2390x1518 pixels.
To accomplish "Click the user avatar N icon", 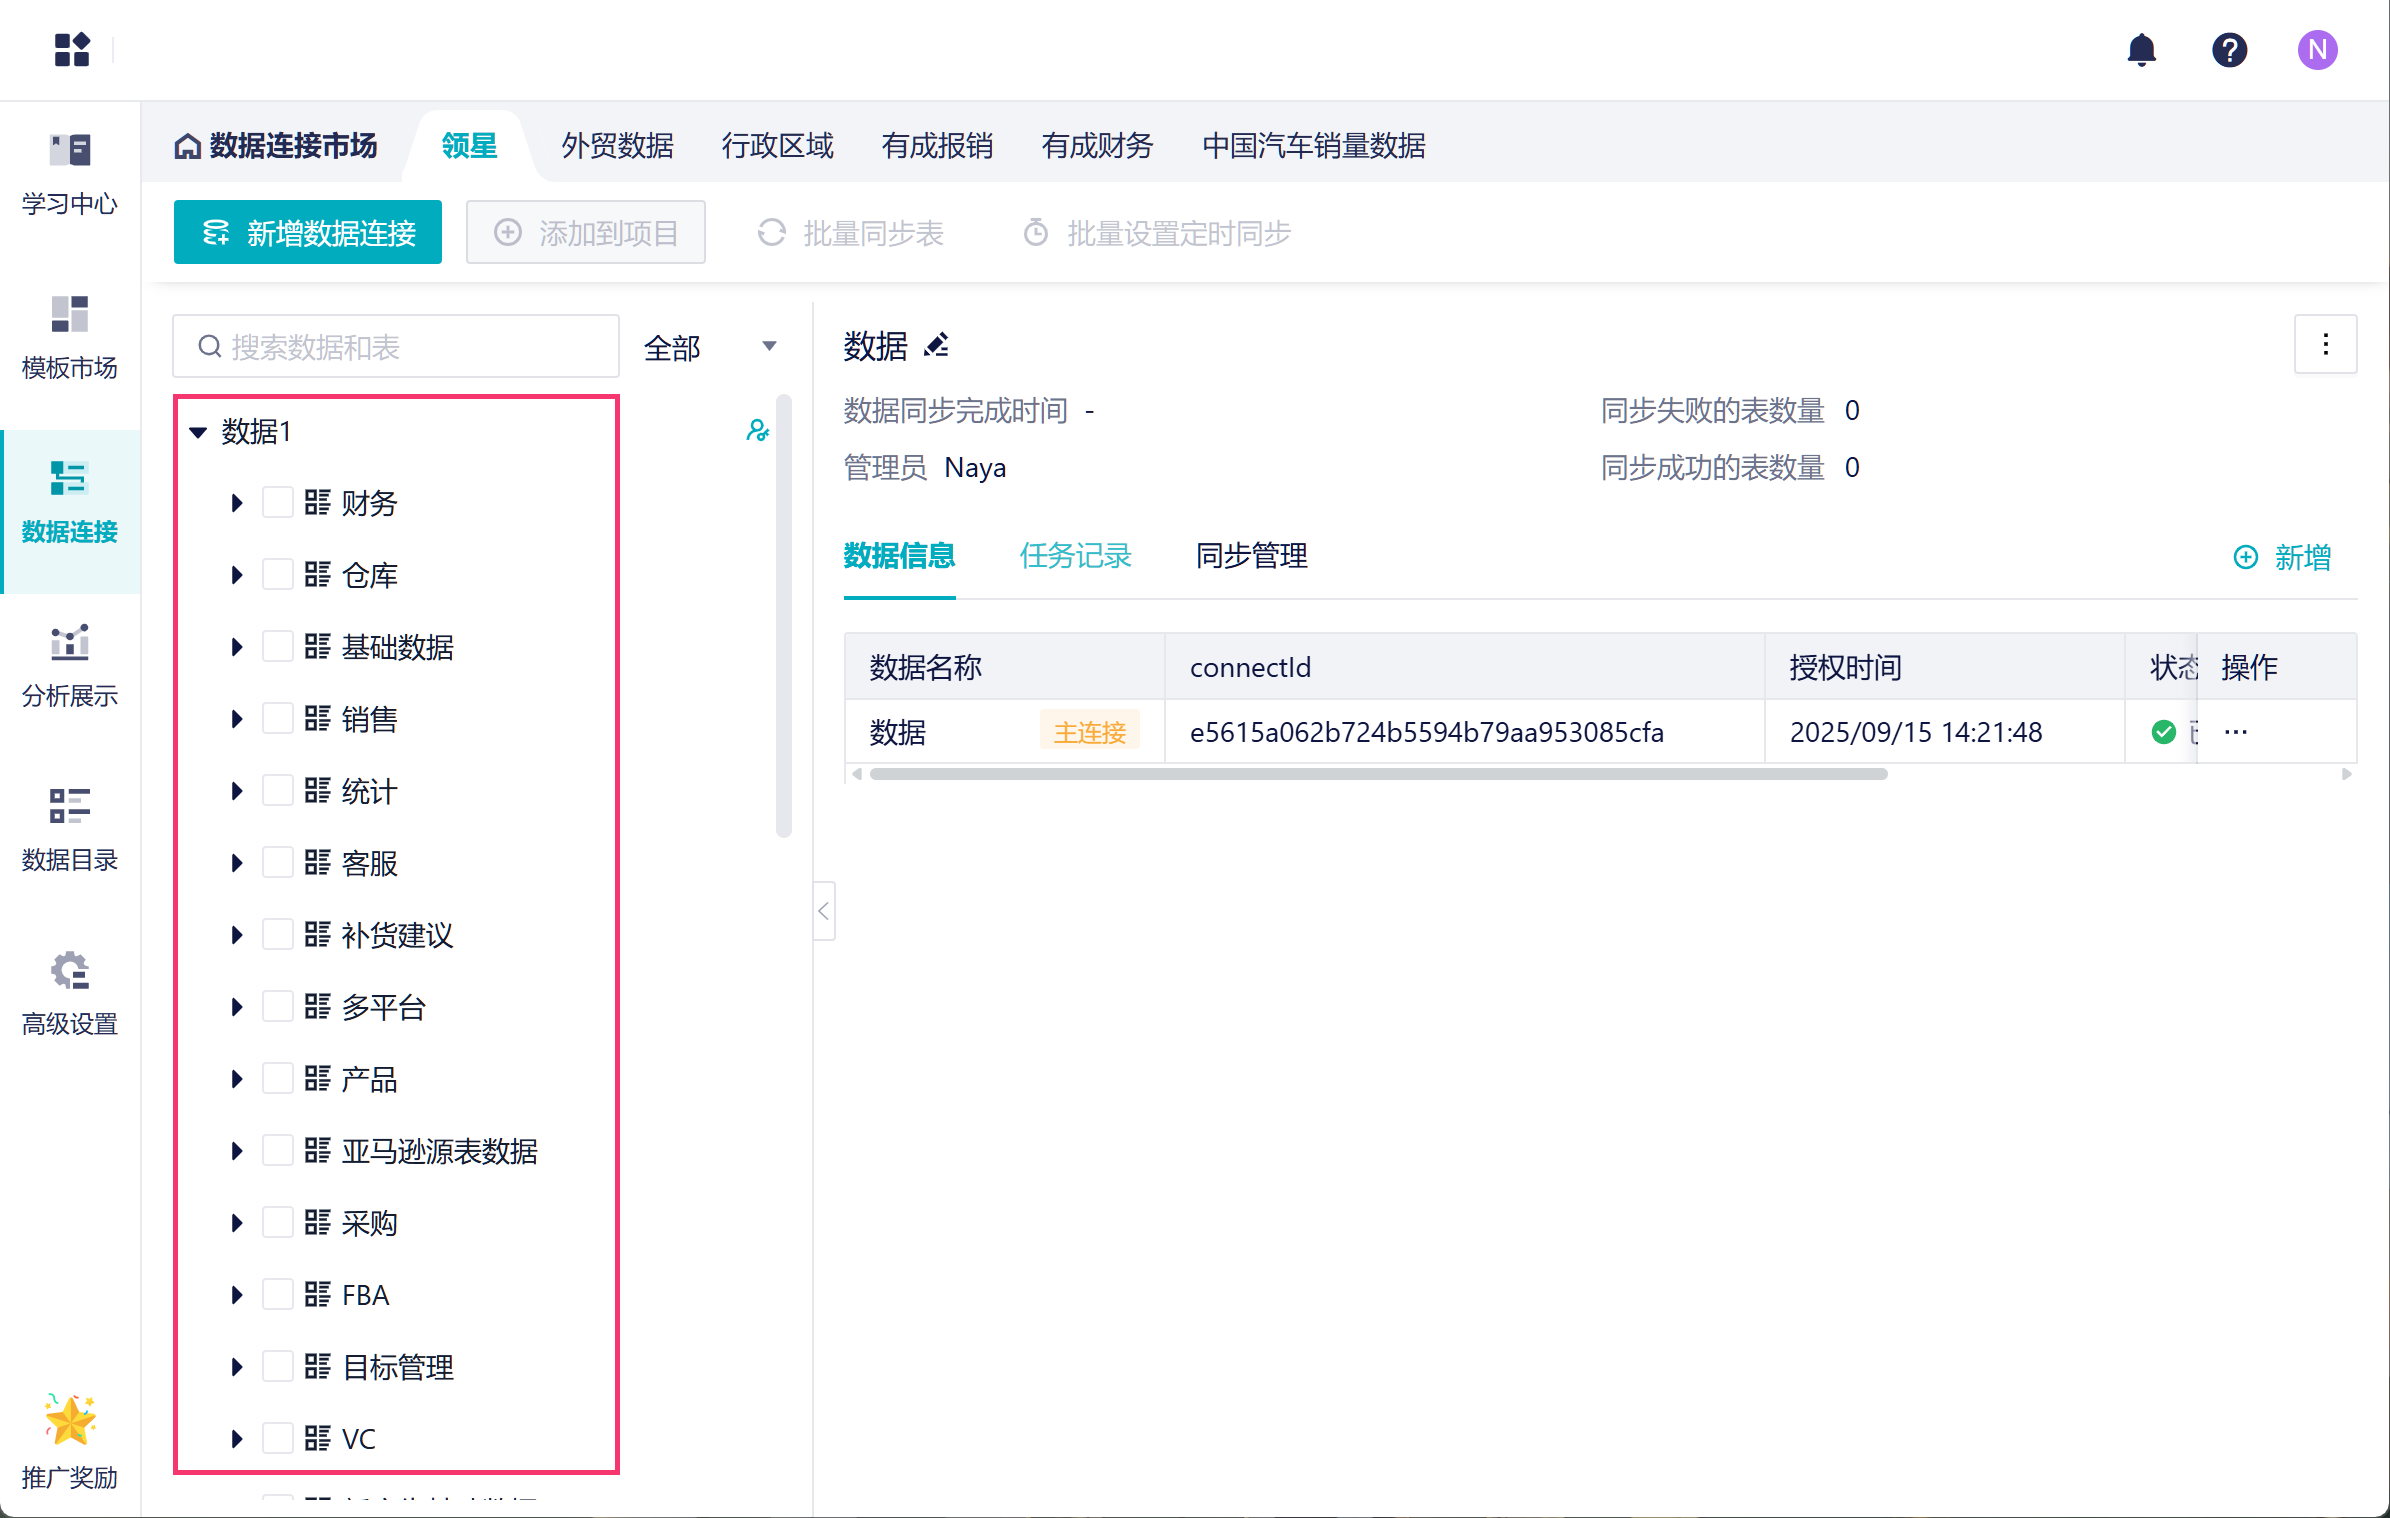I will pyautogui.click(x=2317, y=50).
